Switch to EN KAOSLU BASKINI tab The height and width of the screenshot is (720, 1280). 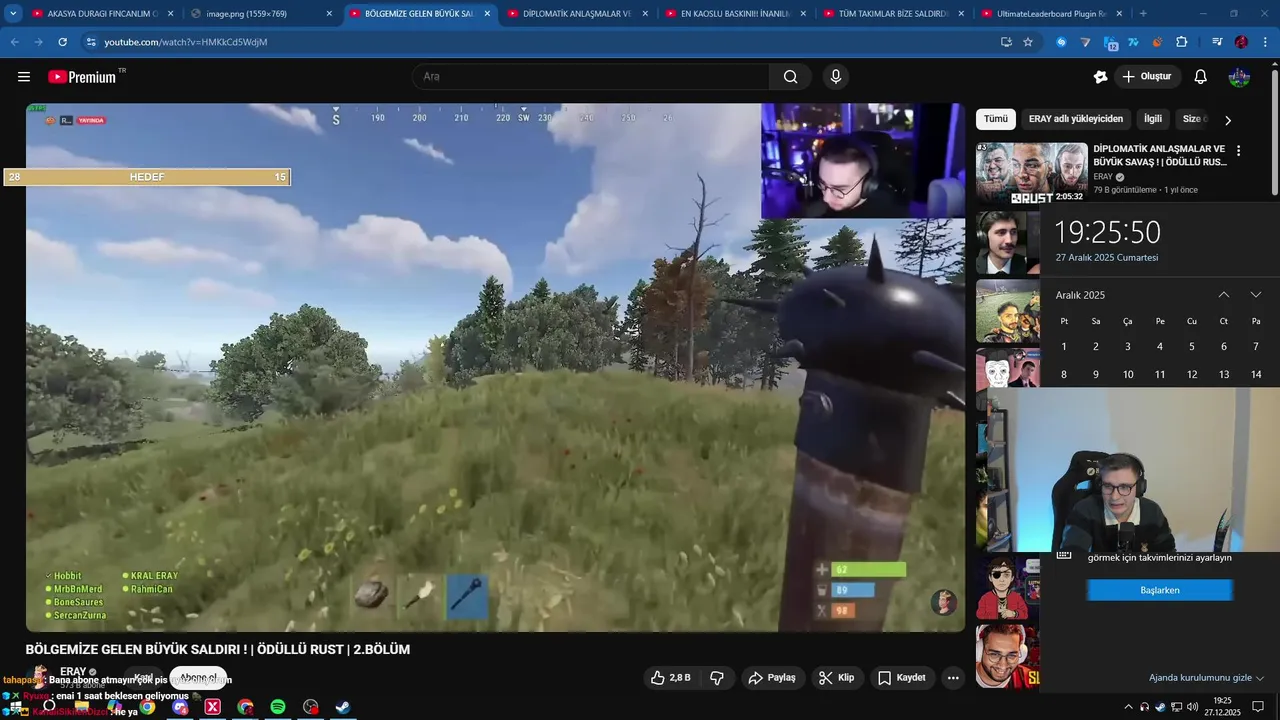(x=736, y=14)
